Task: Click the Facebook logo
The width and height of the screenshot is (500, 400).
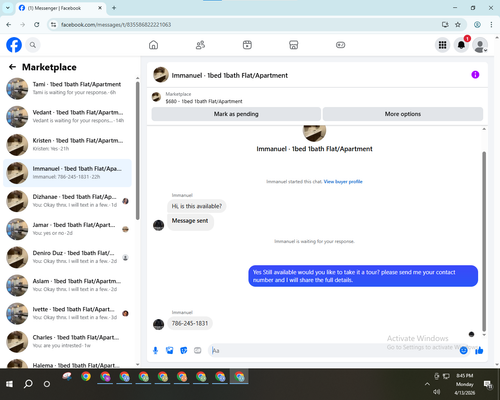Action: [14, 45]
